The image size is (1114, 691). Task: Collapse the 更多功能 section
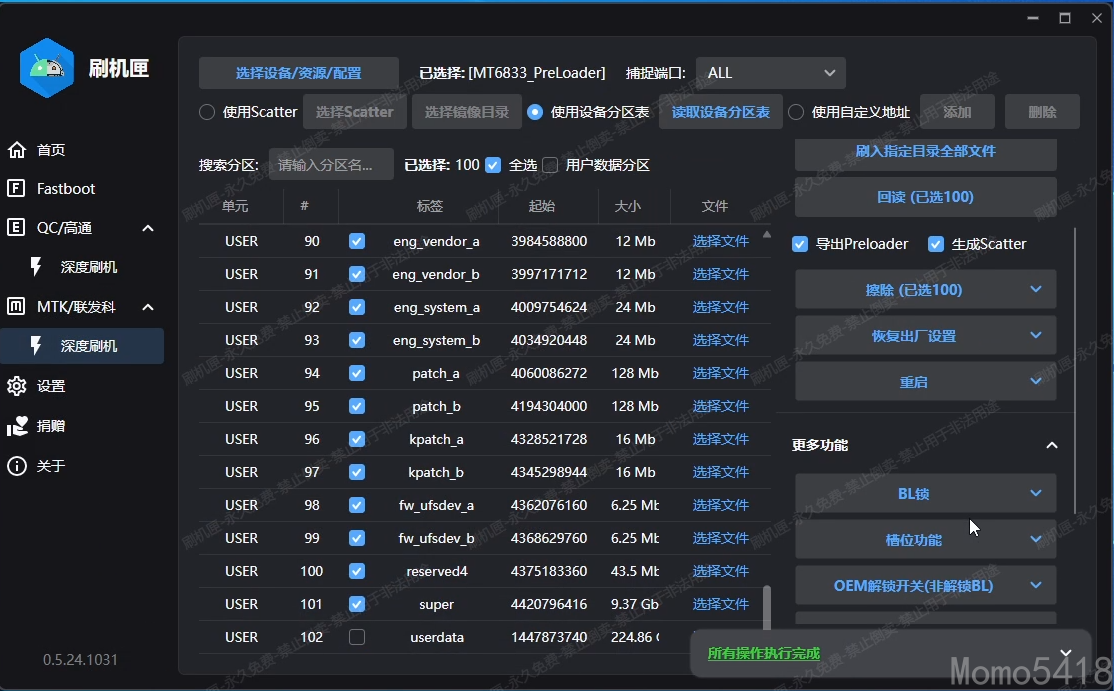(x=1051, y=445)
